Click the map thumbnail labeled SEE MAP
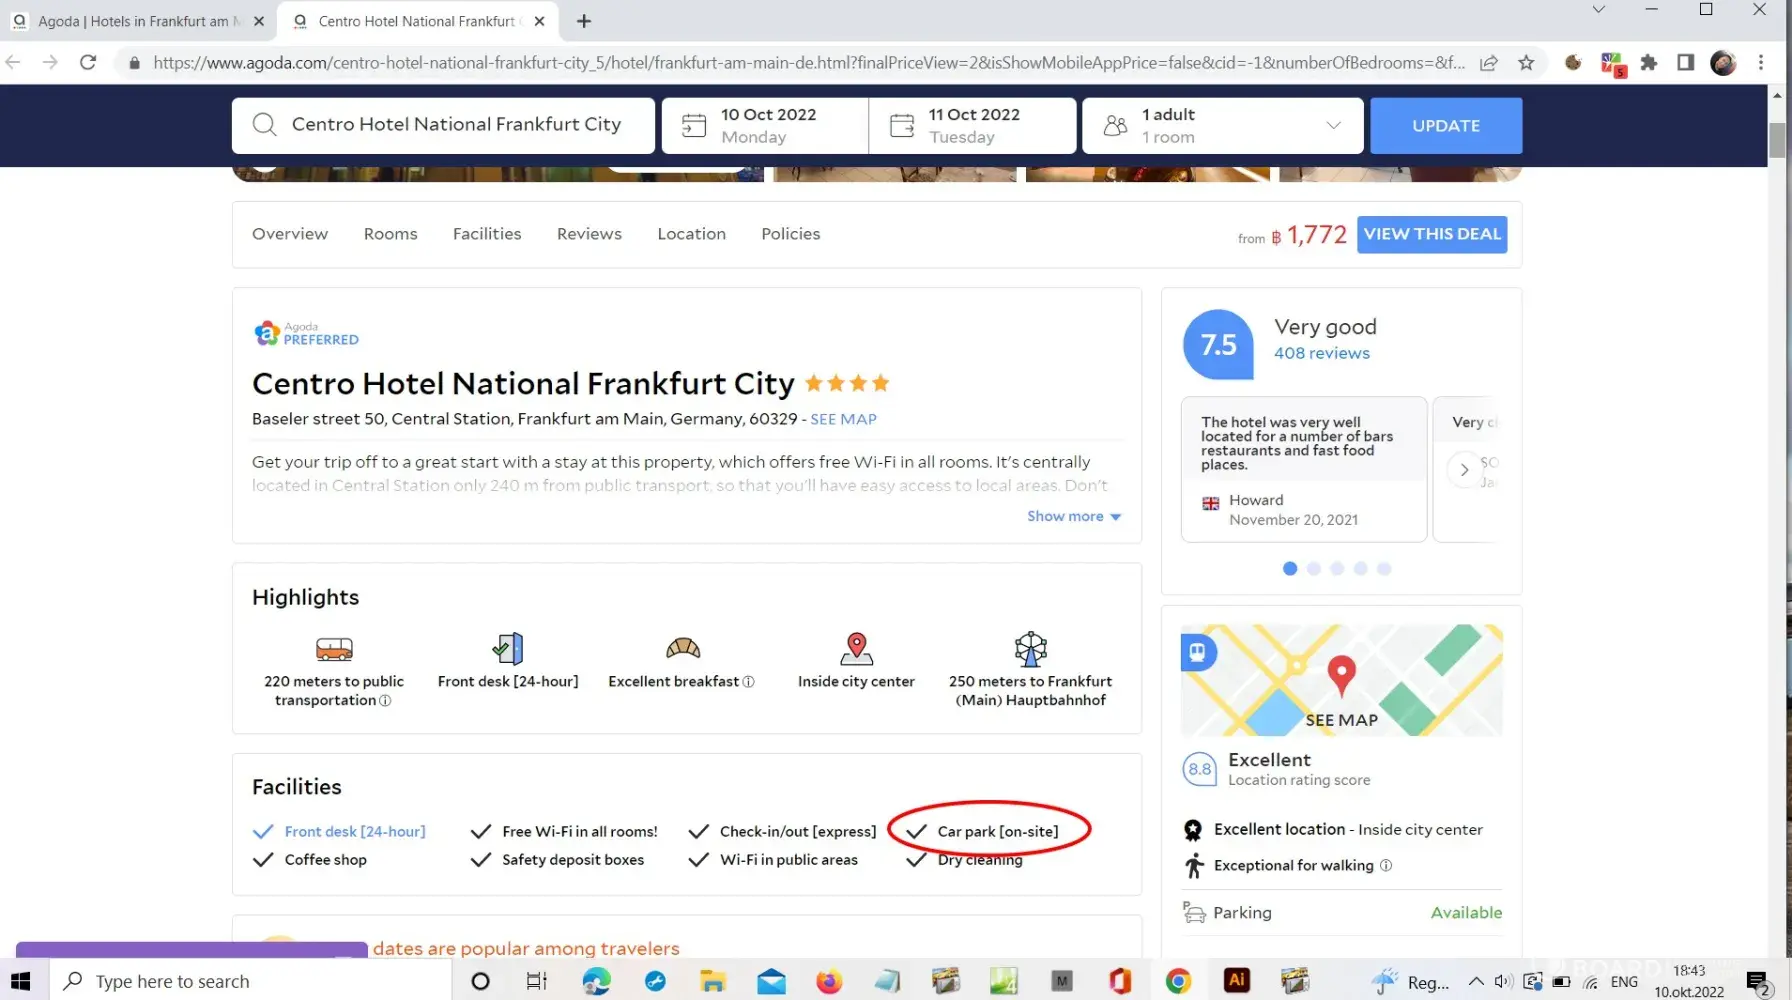The height and width of the screenshot is (1000, 1792). click(1341, 680)
